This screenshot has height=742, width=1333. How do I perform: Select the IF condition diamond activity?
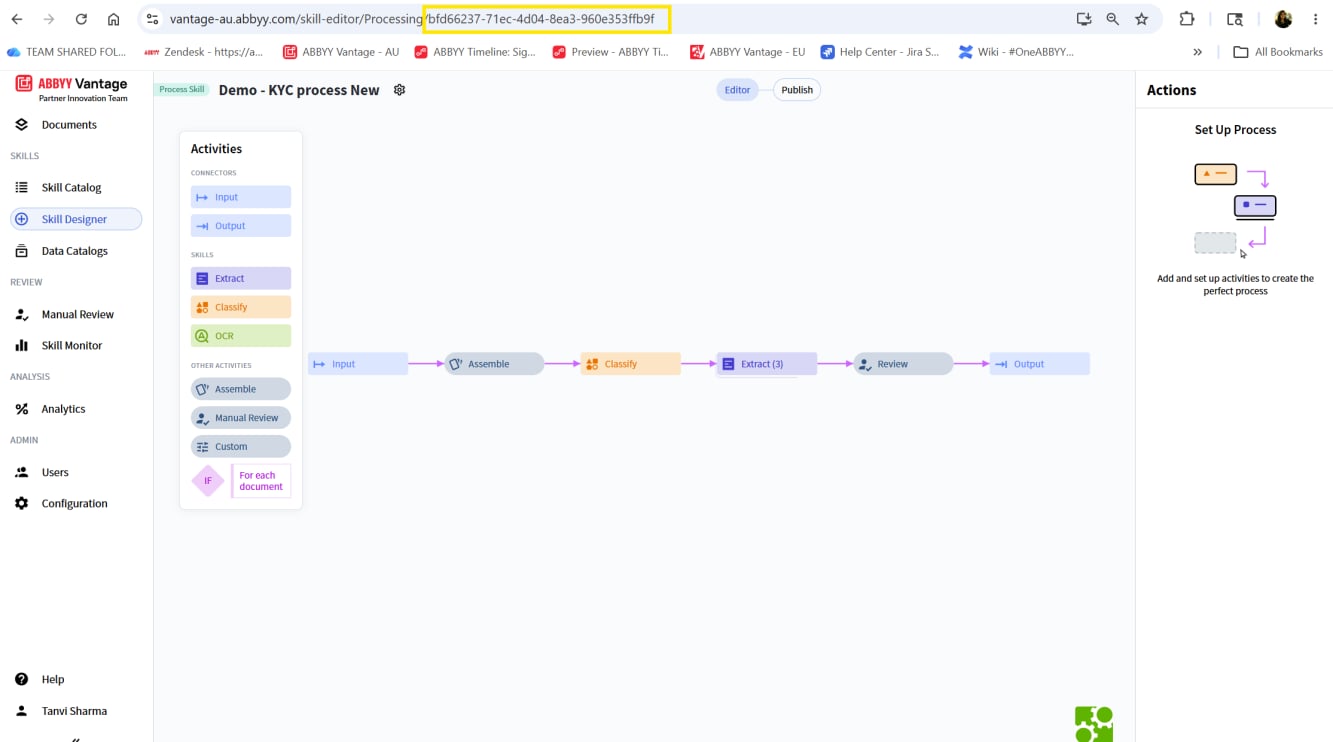(x=208, y=481)
